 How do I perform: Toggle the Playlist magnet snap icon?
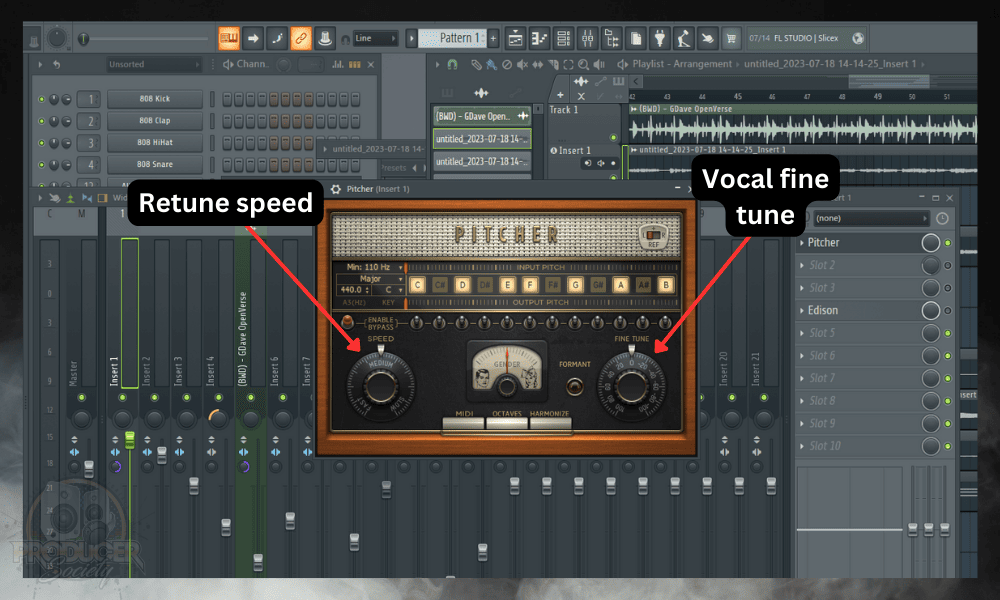(452, 64)
